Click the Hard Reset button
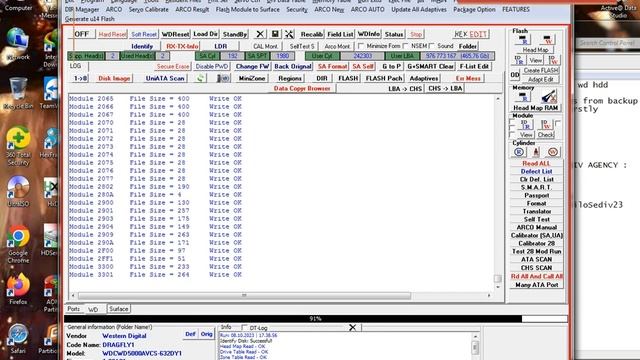Image resolution: width=640 pixels, height=360 pixels. (x=112, y=34)
